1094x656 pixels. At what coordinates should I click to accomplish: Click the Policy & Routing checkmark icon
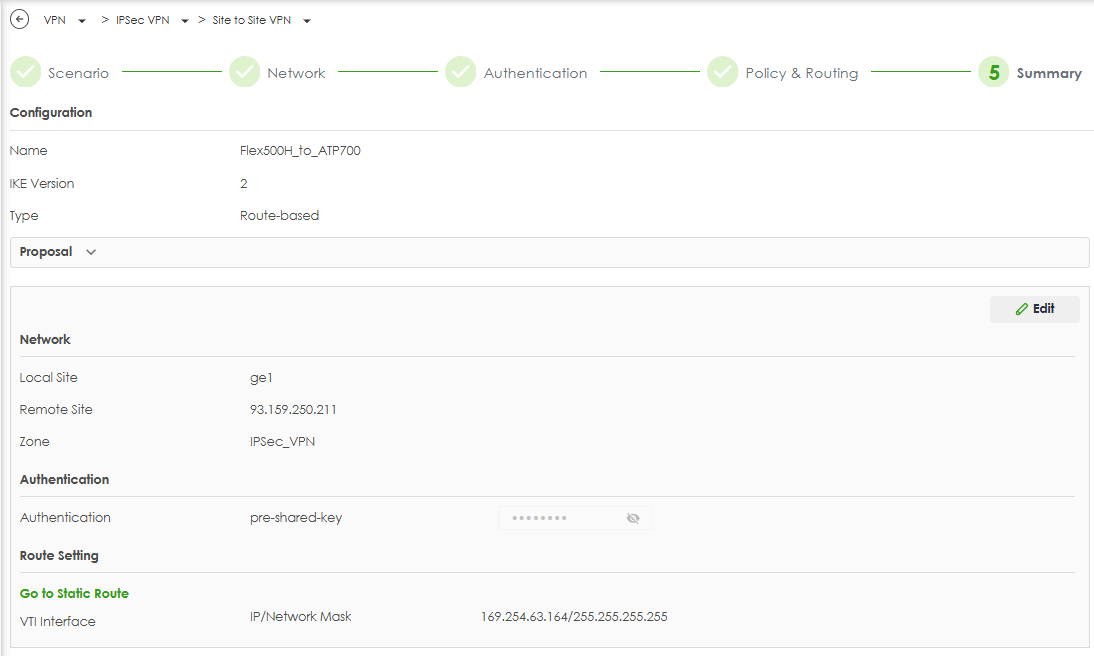[x=722, y=73]
